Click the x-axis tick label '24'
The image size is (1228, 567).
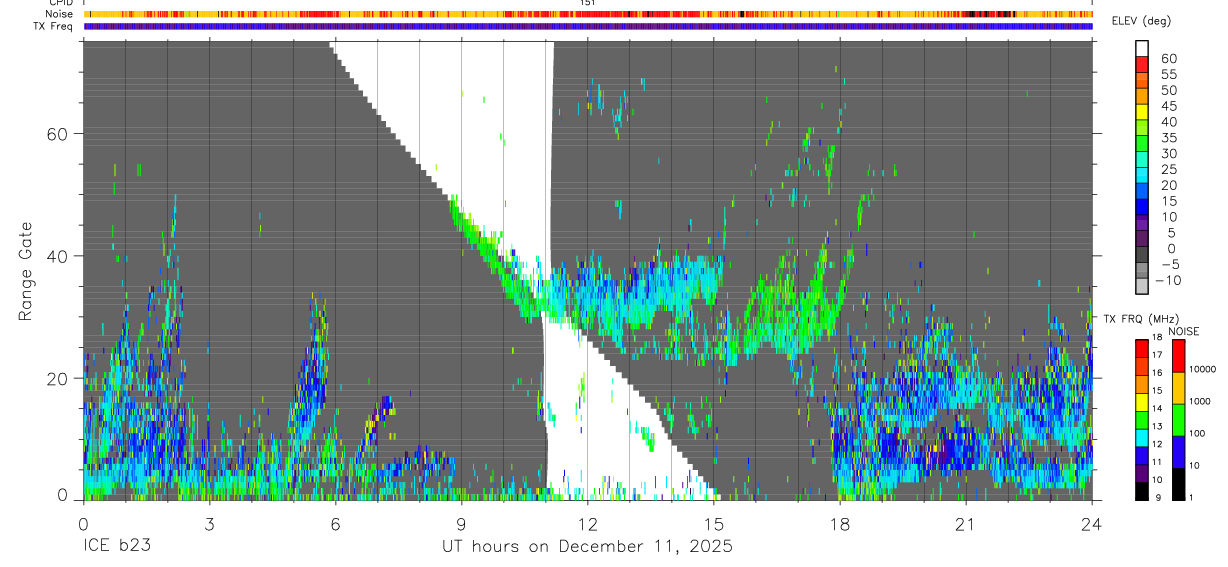[1091, 523]
